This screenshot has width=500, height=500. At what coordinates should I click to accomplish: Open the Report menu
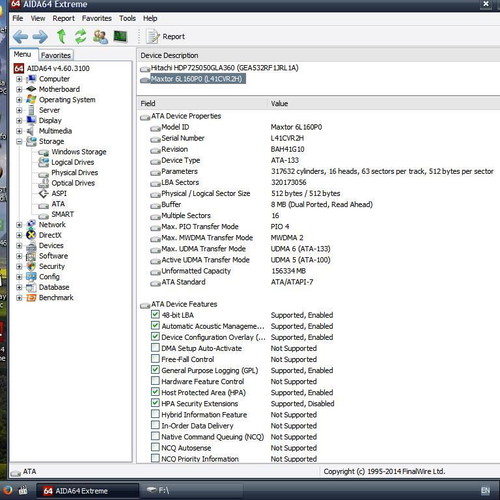(x=63, y=18)
